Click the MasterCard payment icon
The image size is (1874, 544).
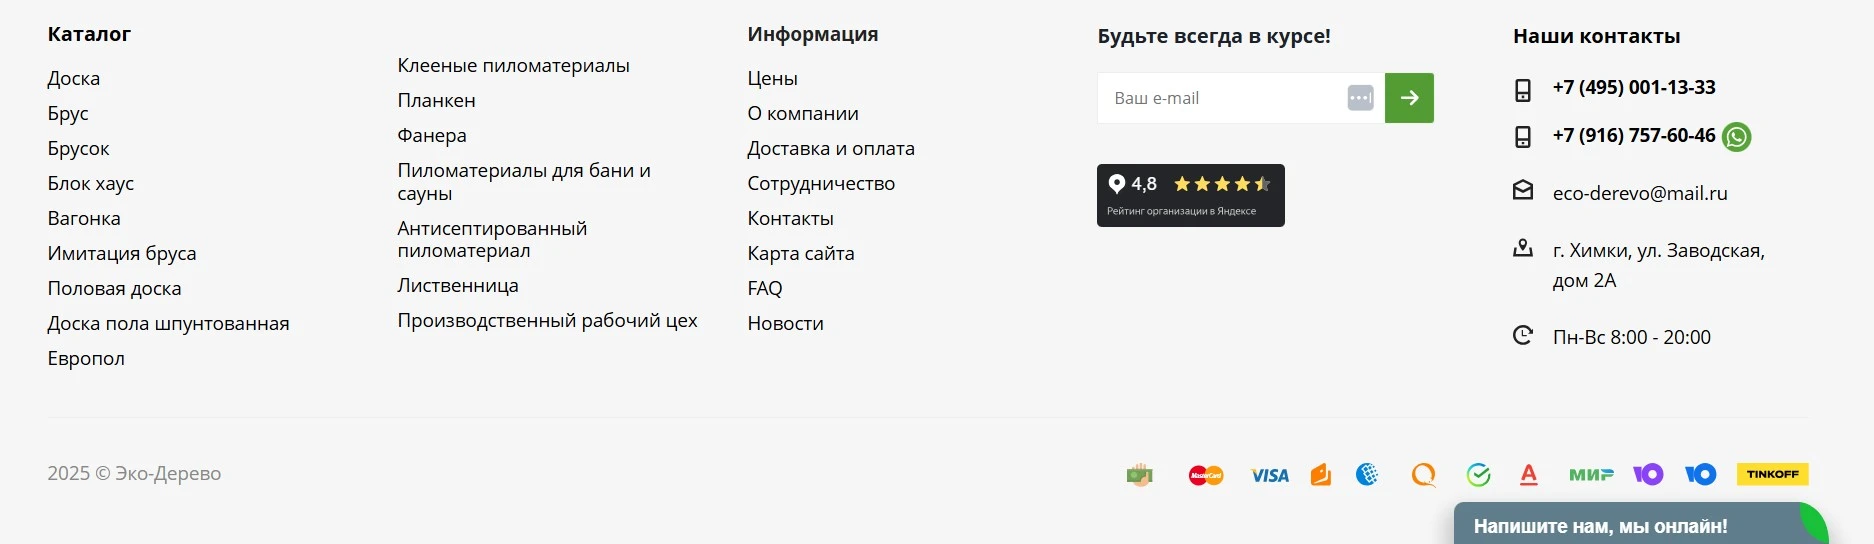tap(1205, 475)
